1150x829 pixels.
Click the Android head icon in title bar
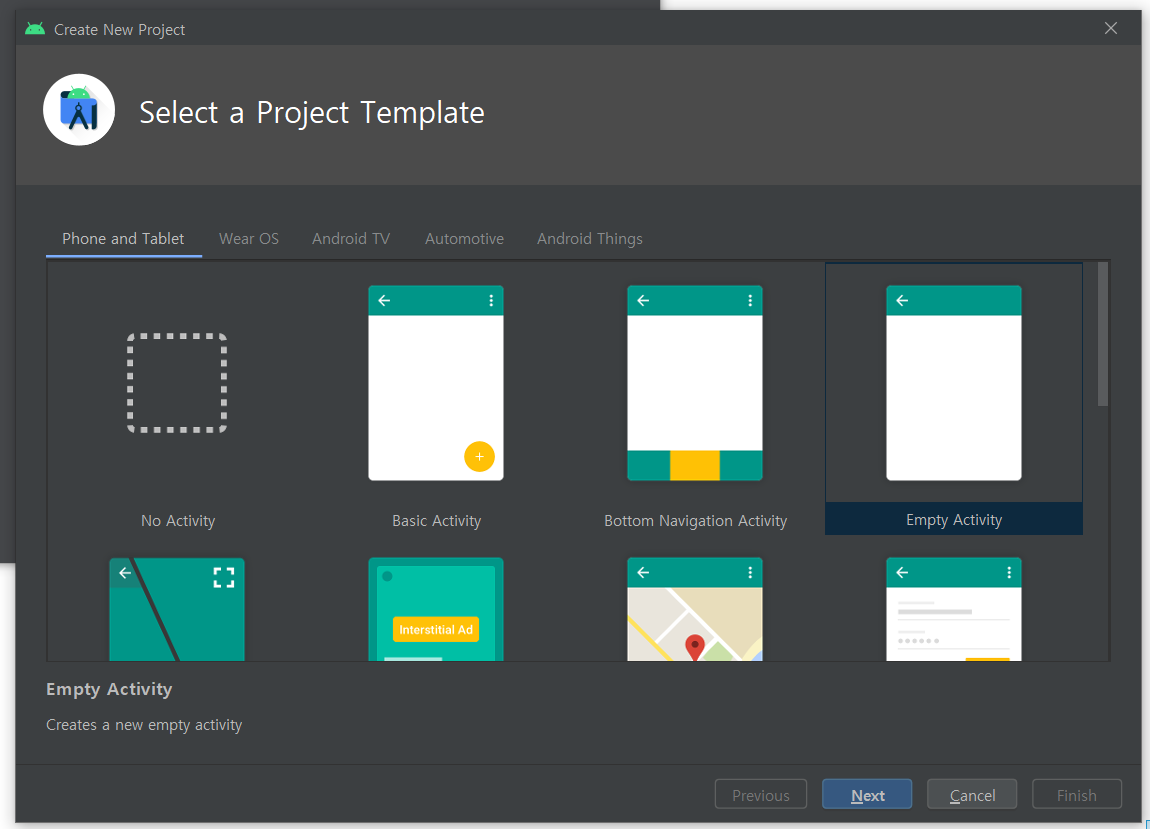click(34, 29)
